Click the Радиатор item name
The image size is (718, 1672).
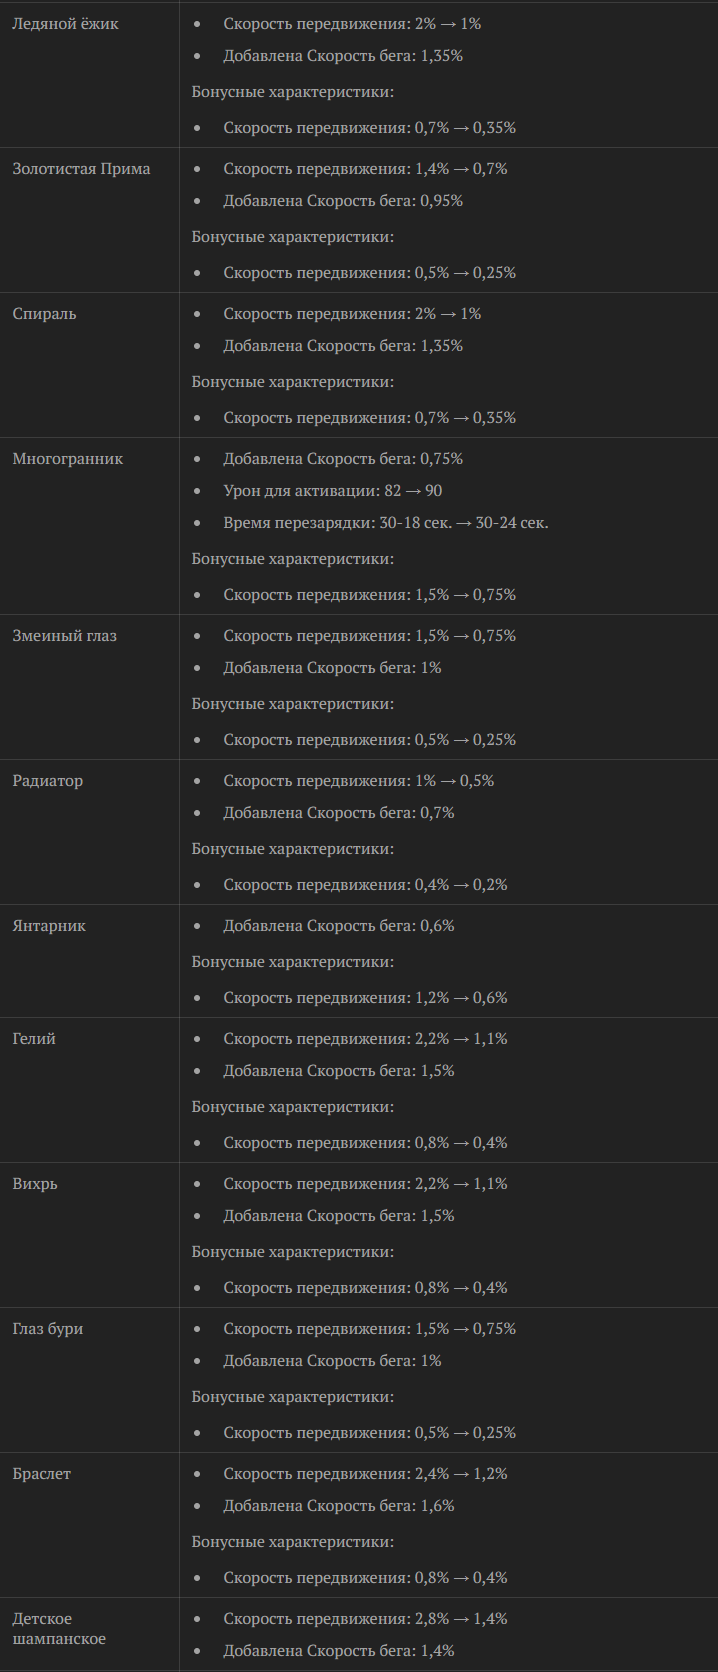pyautogui.click(x=48, y=780)
